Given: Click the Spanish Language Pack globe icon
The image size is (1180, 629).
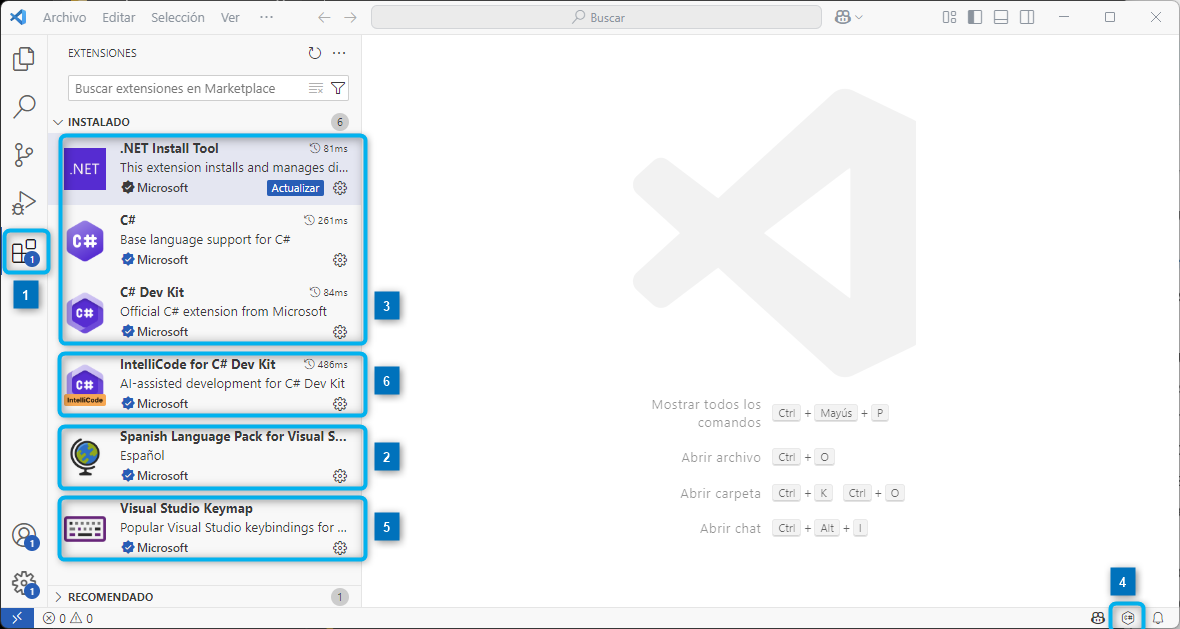Looking at the screenshot, I should pyautogui.click(x=85, y=457).
